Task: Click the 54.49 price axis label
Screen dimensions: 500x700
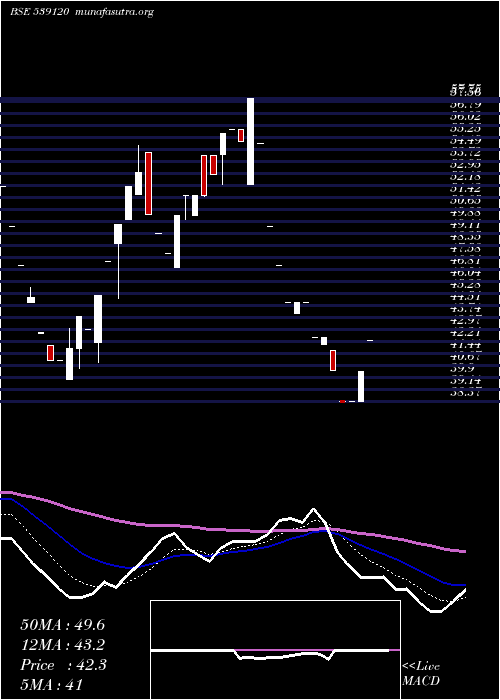Action: click(465, 141)
